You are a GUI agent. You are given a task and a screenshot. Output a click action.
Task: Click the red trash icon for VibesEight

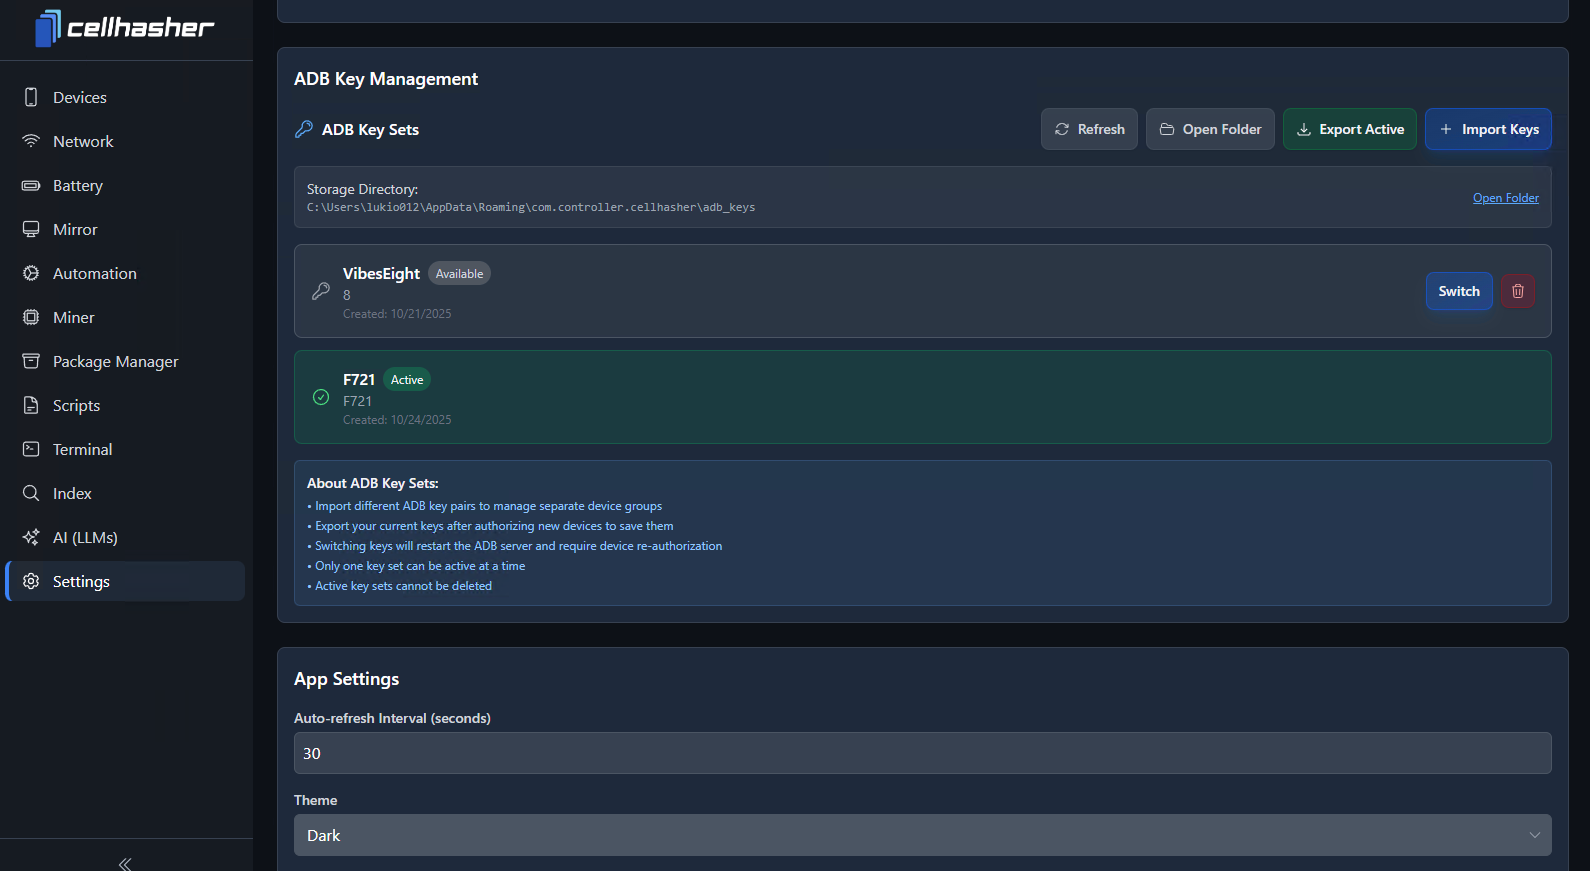[1517, 291]
